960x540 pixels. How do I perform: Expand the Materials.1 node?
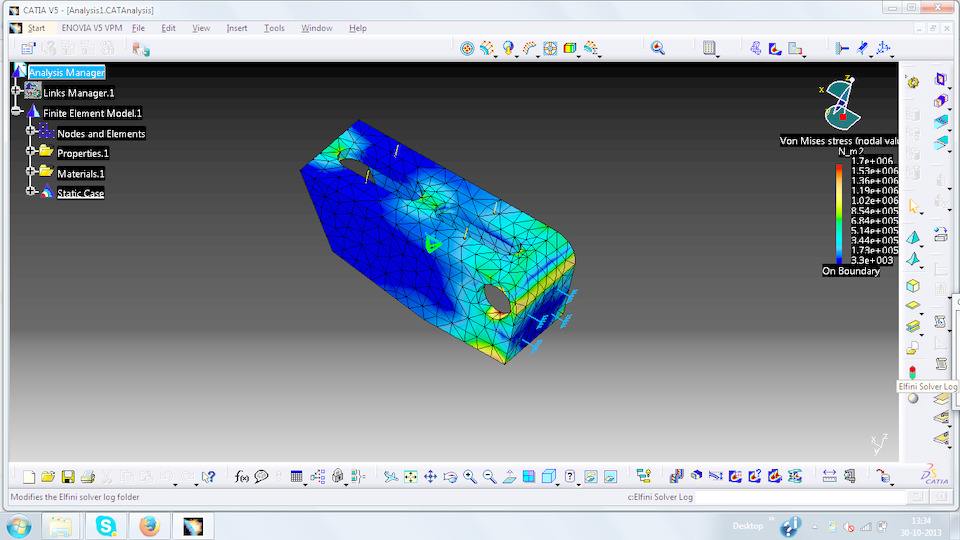[x=30, y=171]
